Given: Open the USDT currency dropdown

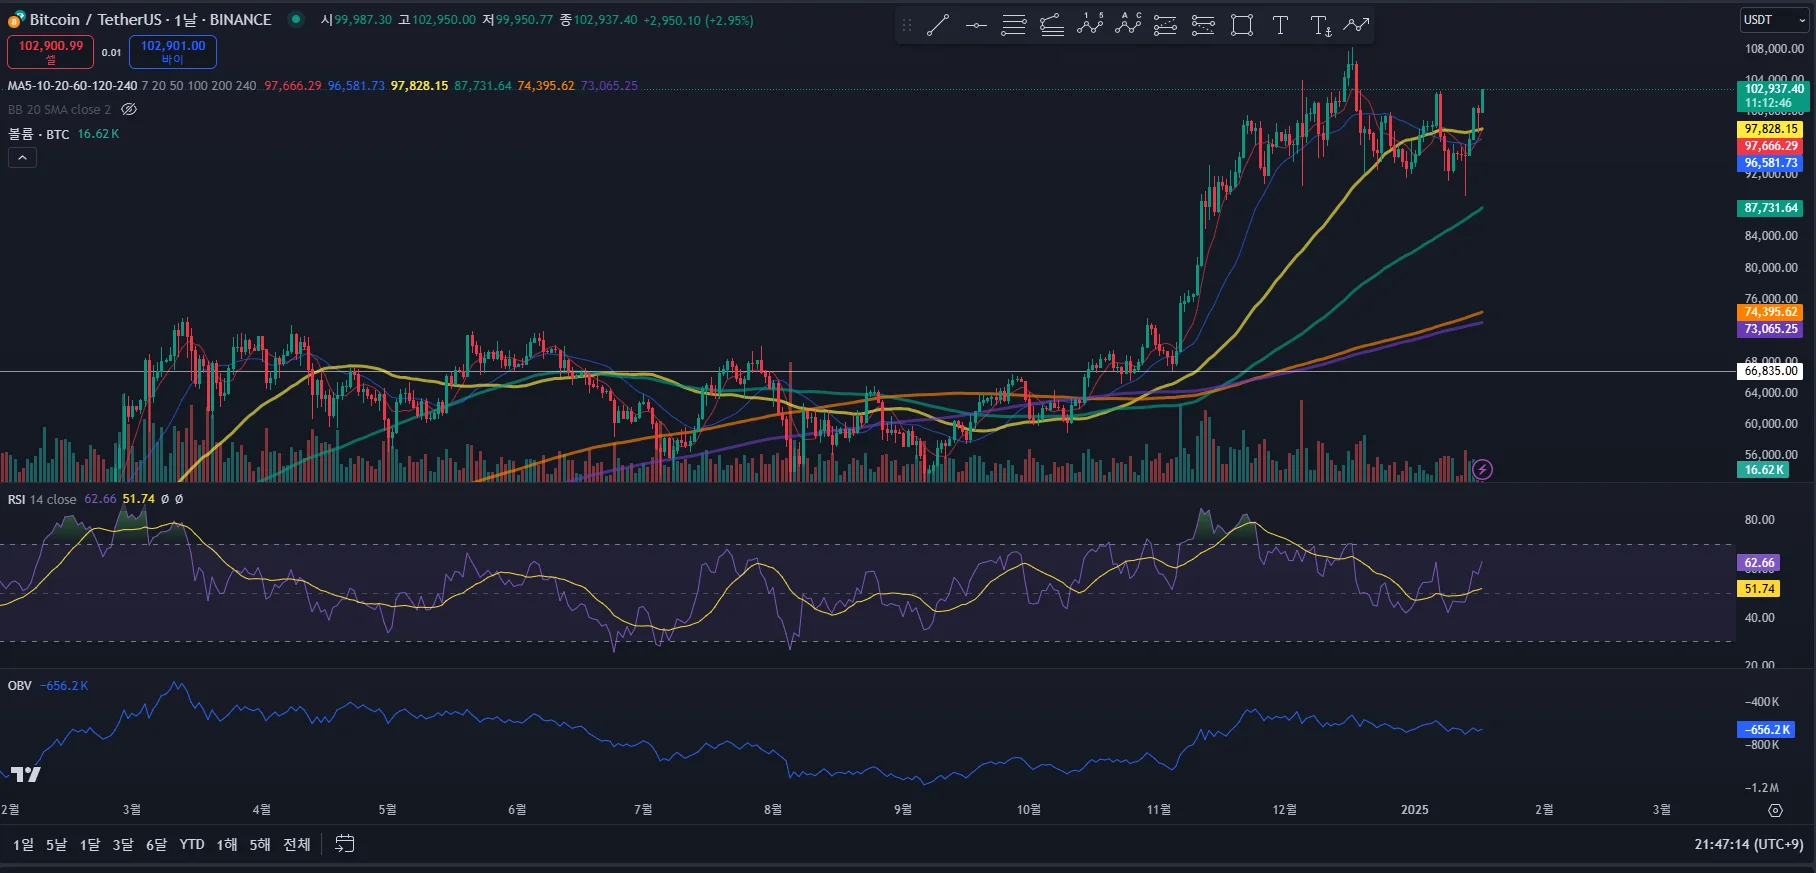Looking at the screenshot, I should coord(1773,20).
